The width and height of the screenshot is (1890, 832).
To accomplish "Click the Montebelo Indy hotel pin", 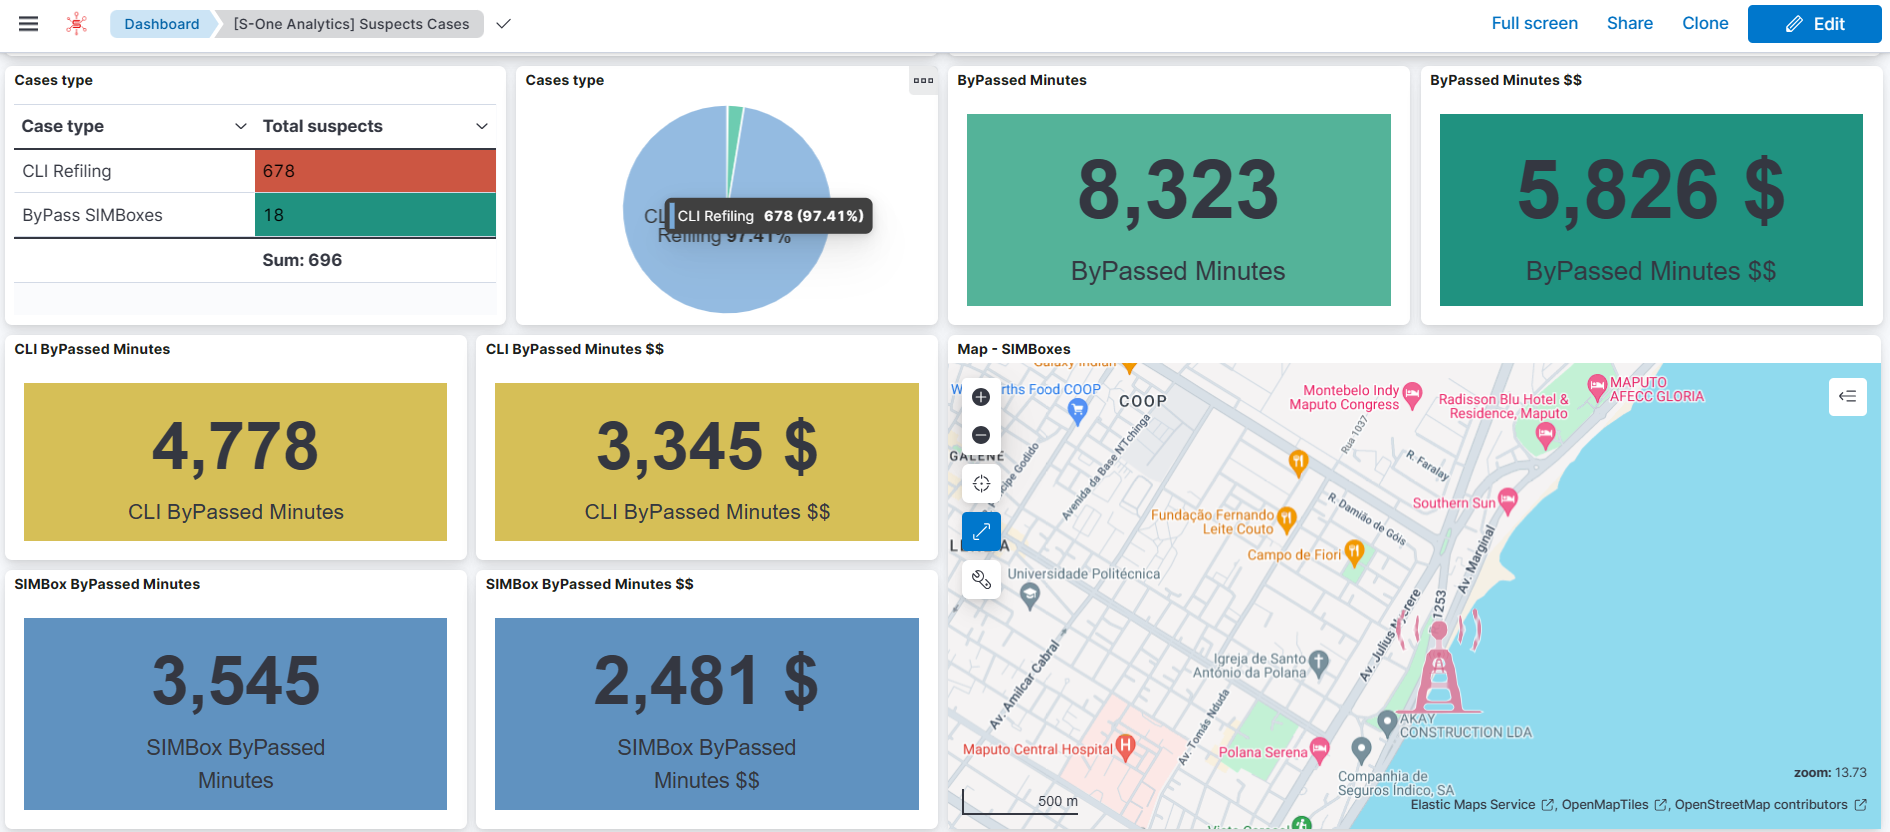I will [1412, 395].
